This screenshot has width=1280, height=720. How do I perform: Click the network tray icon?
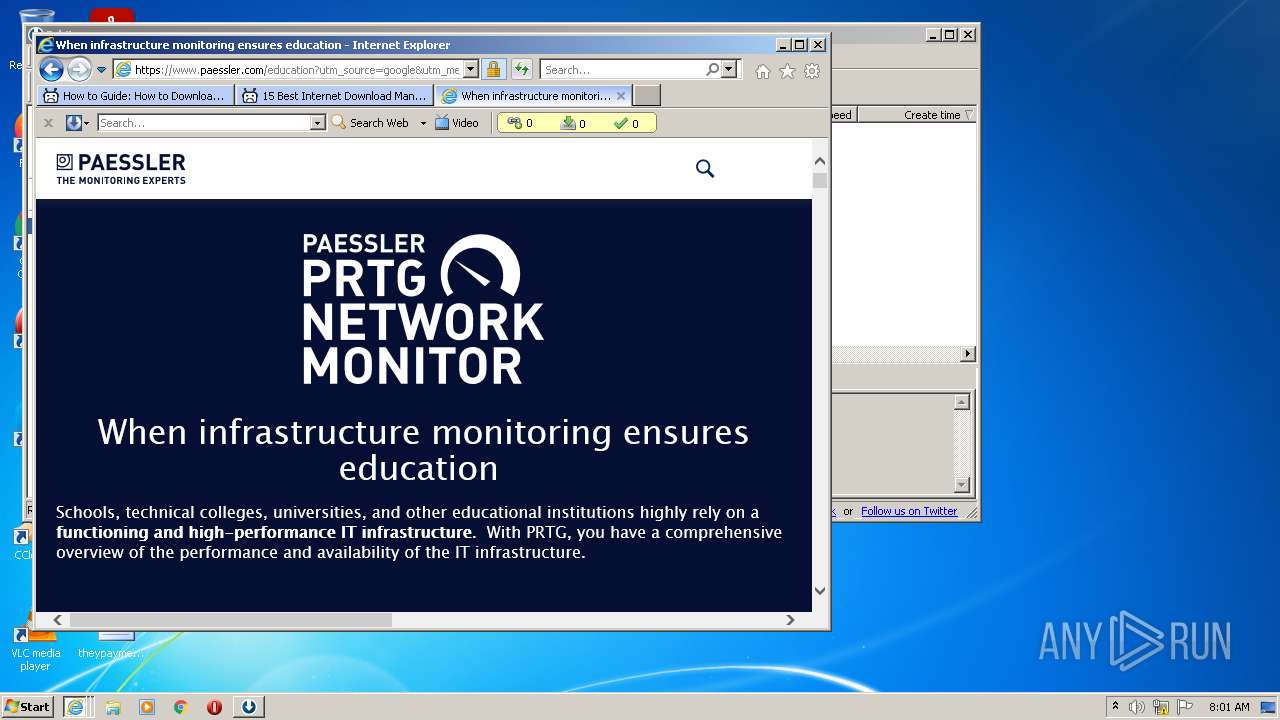[x=1161, y=707]
